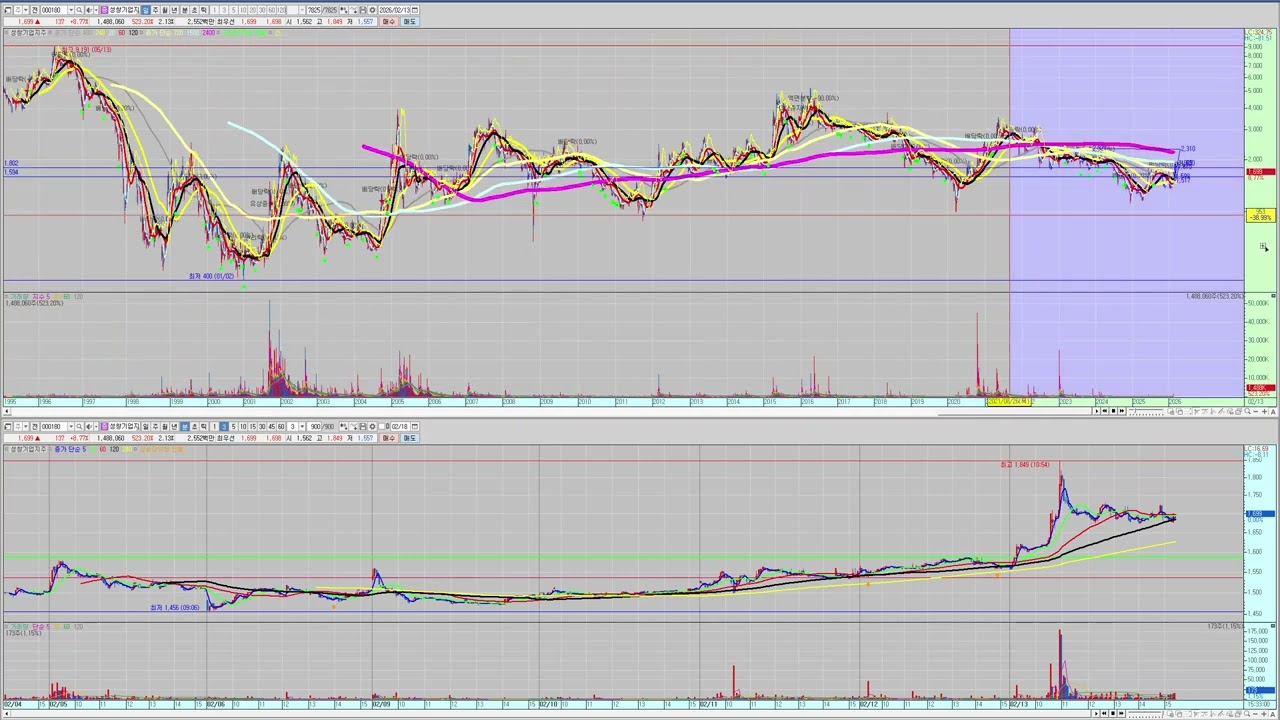The height and width of the screenshot is (720, 1280).
Task: Click the 매수 buy button in lower chart
Action: tap(389, 438)
